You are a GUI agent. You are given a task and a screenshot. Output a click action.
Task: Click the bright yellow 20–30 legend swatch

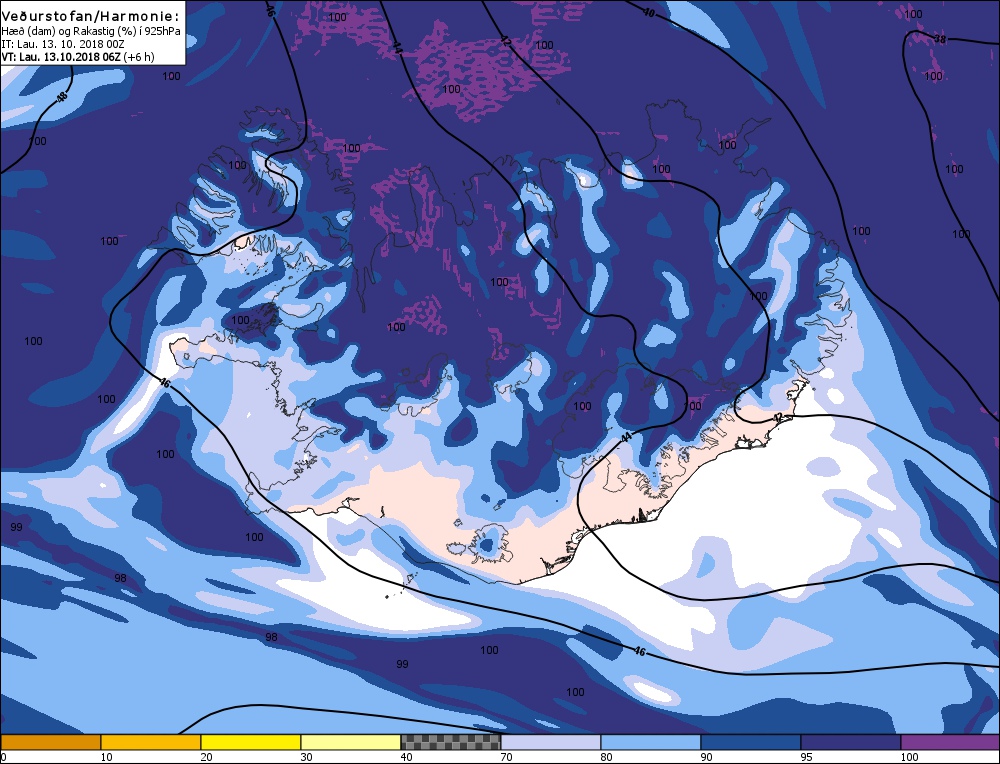click(x=251, y=742)
